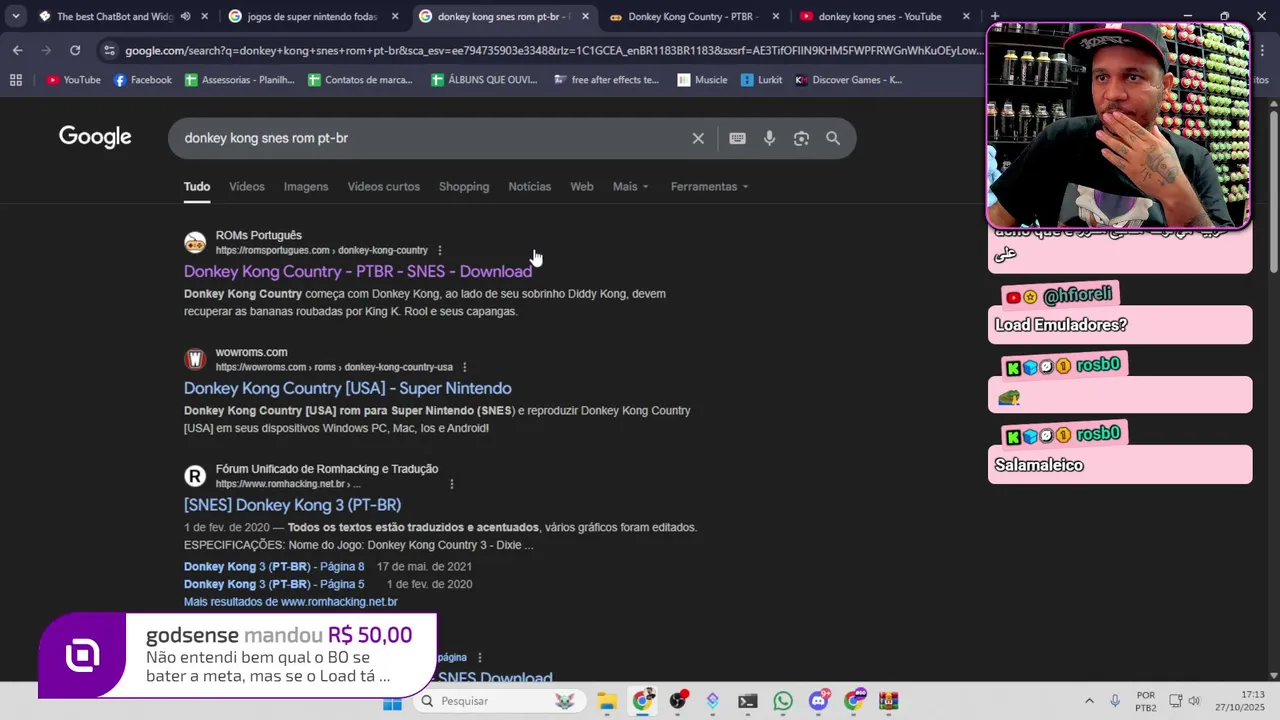This screenshot has width=1280, height=720.
Task: Open free after effects te... bookmark
Action: [x=607, y=80]
